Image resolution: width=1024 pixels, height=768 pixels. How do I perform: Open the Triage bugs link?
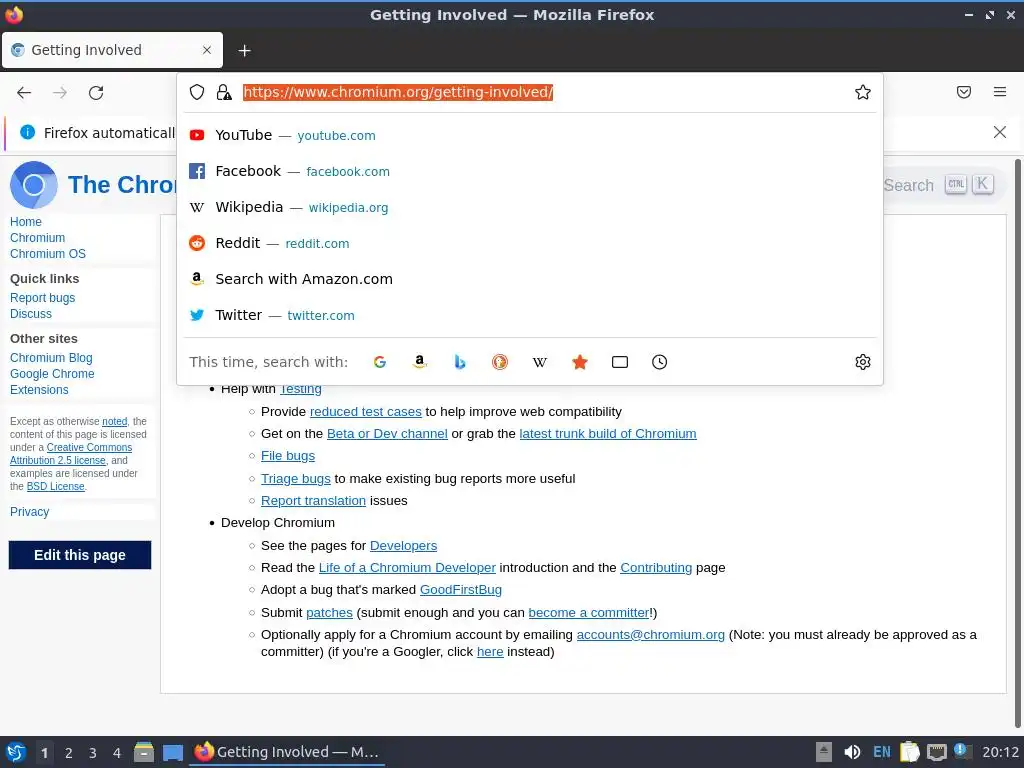296,479
